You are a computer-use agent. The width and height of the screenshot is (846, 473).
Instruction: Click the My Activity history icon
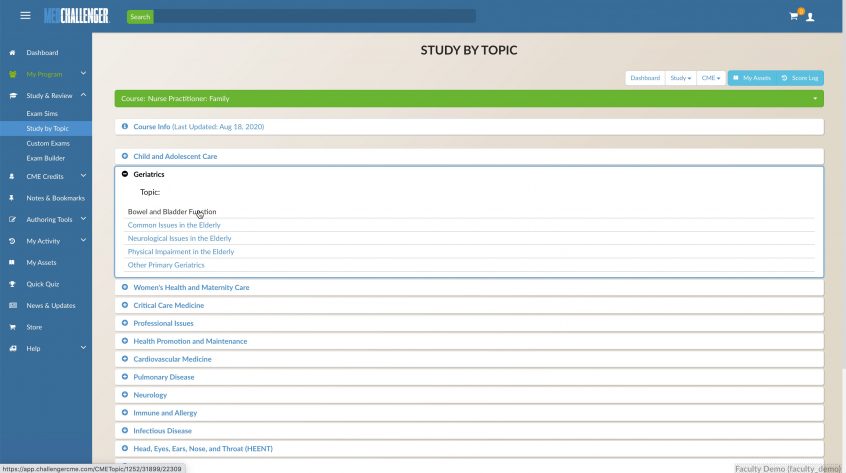pos(12,241)
